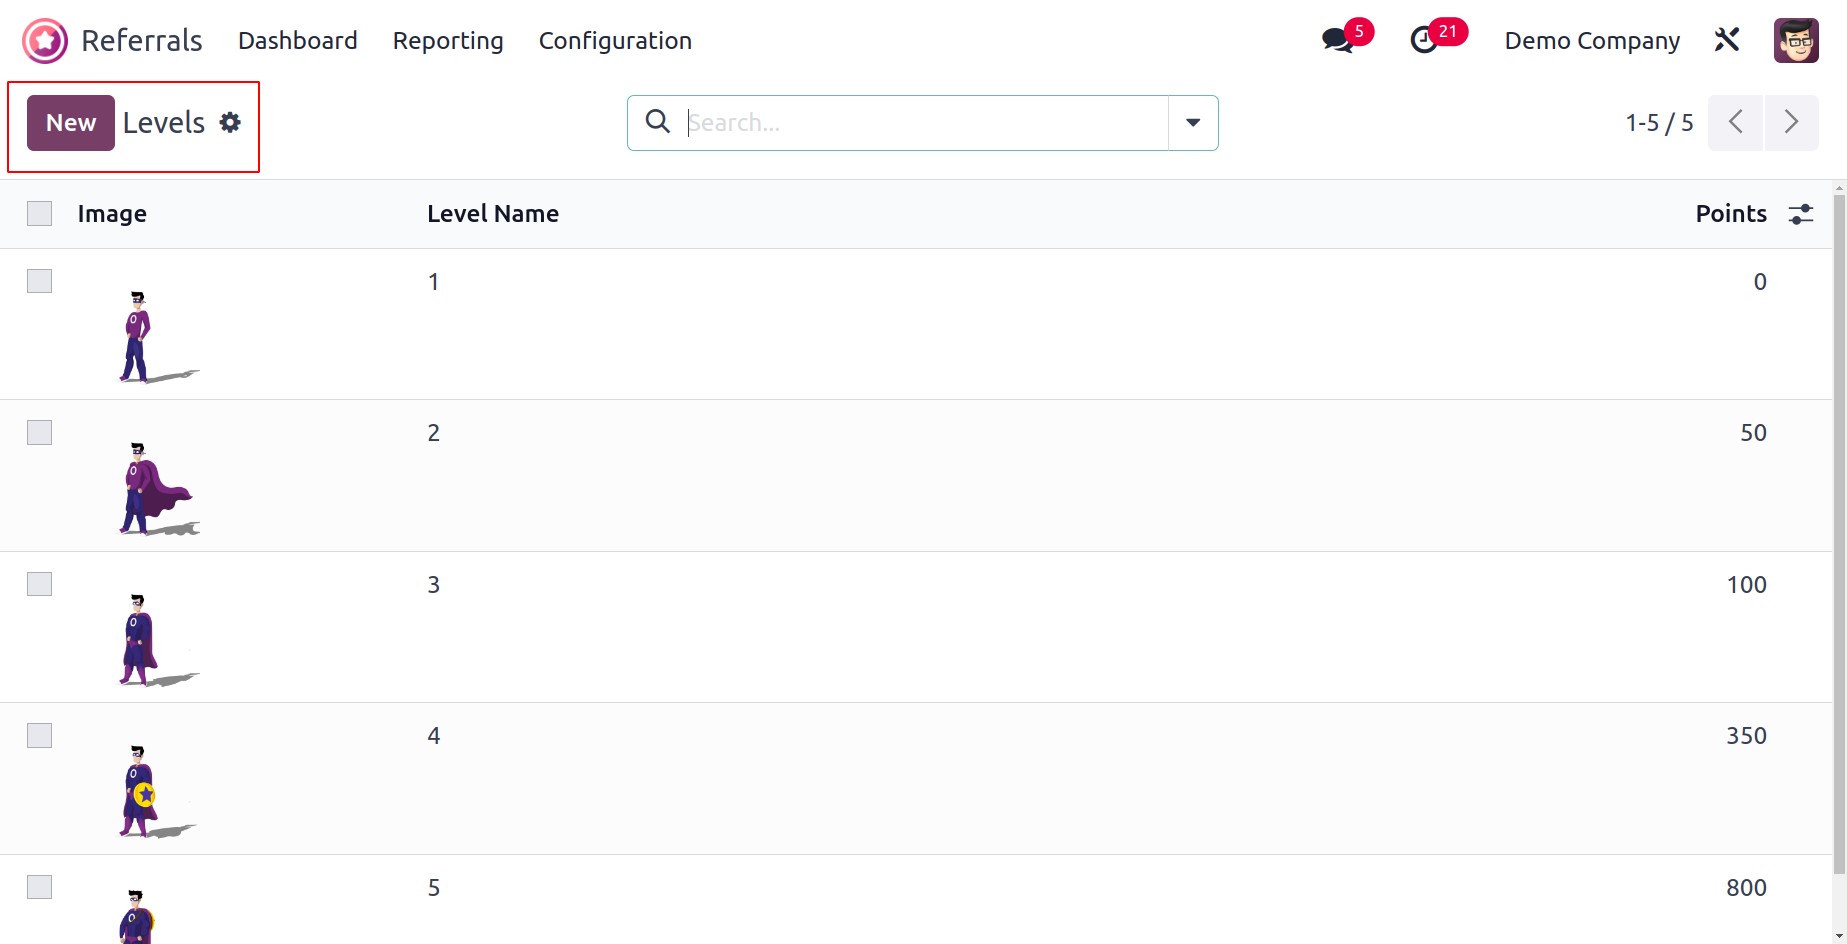Click level name 2 cell
The height and width of the screenshot is (944, 1847).
[x=433, y=433]
